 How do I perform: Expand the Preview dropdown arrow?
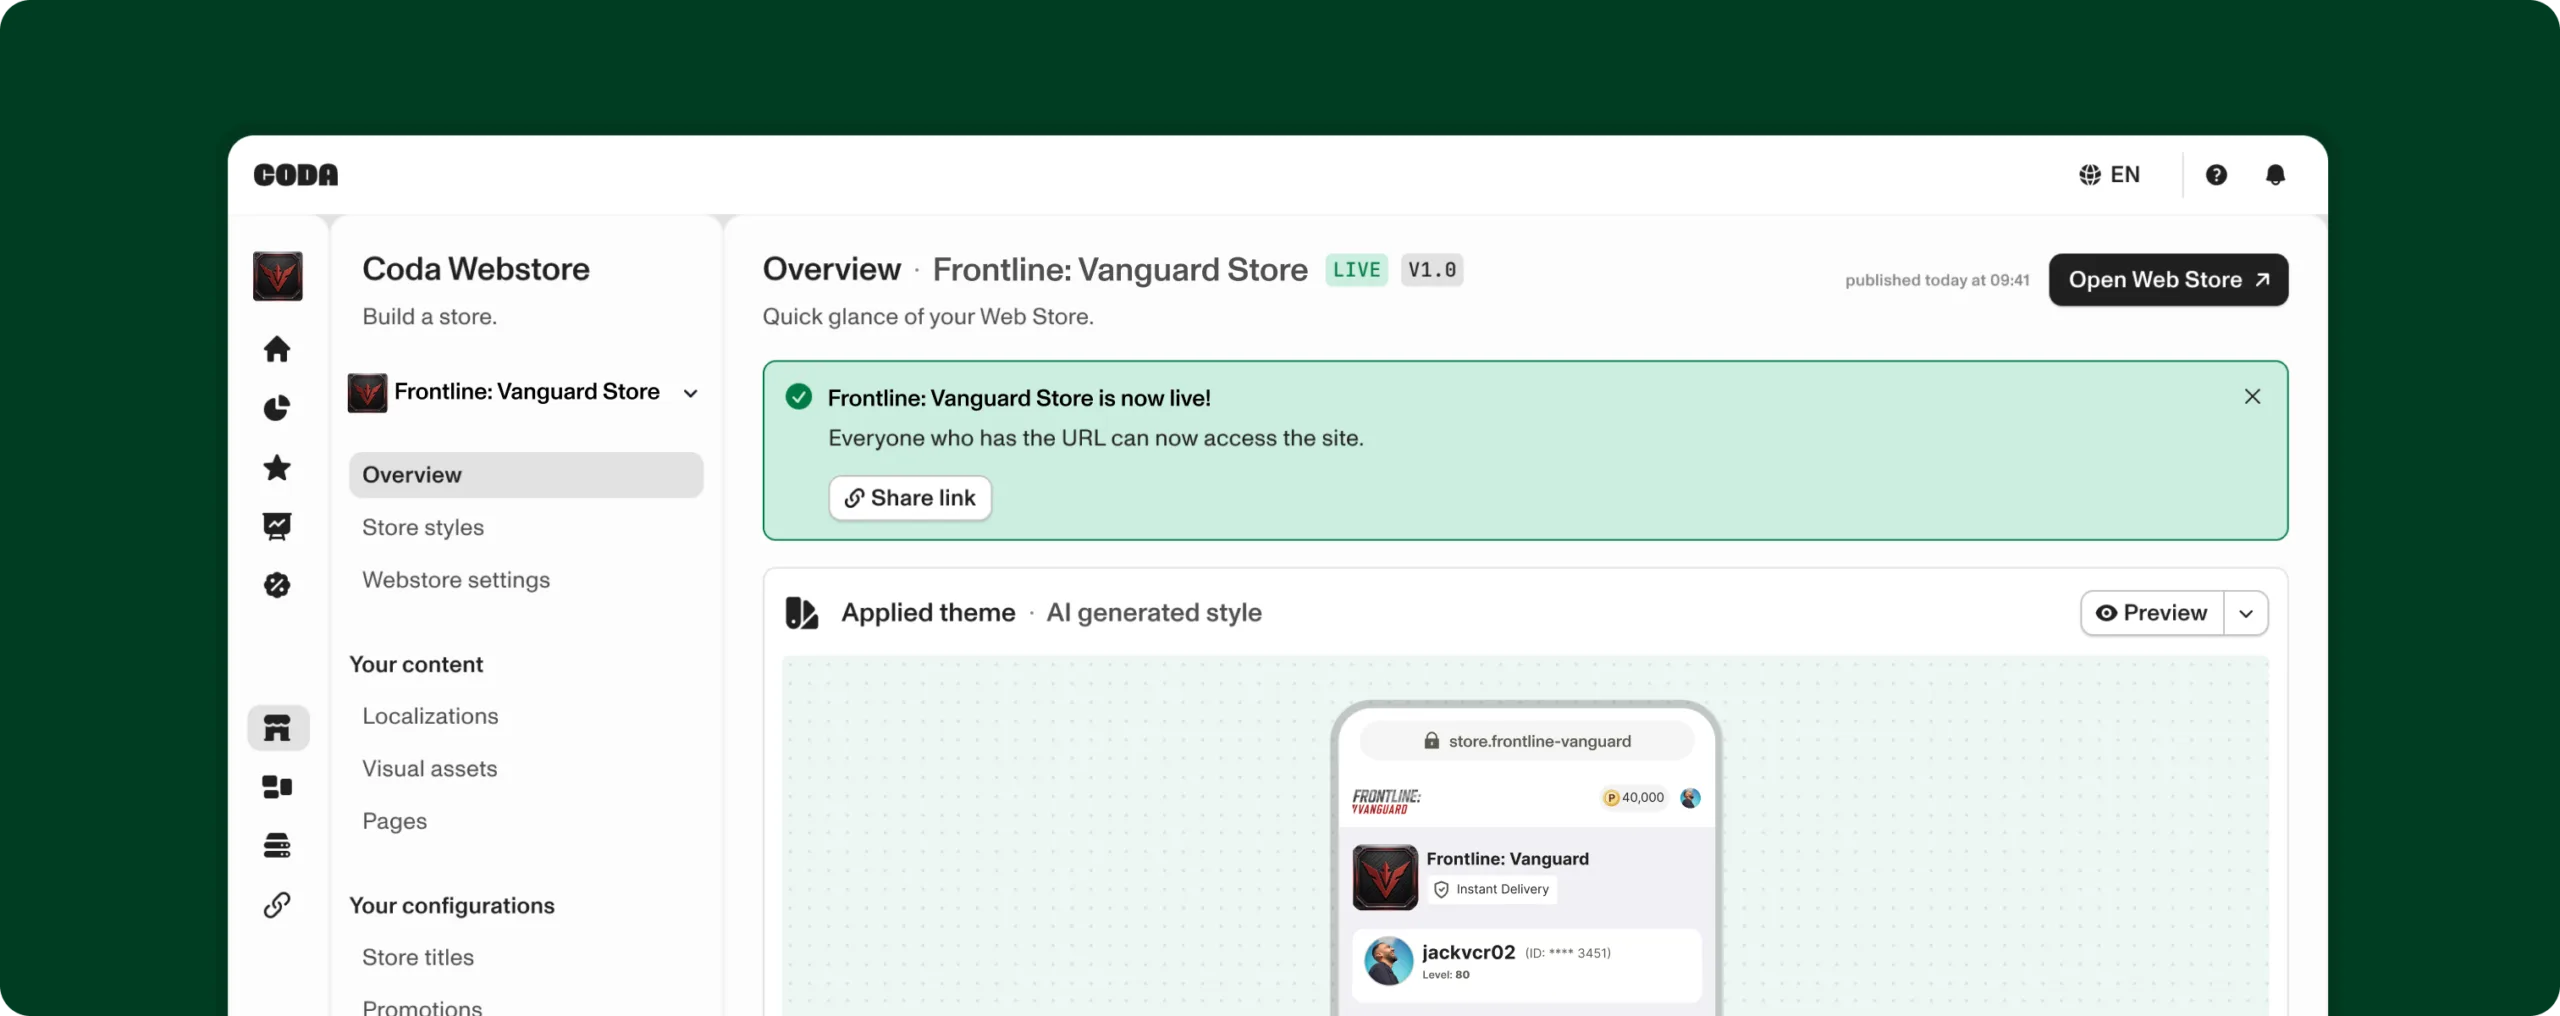(x=2246, y=613)
